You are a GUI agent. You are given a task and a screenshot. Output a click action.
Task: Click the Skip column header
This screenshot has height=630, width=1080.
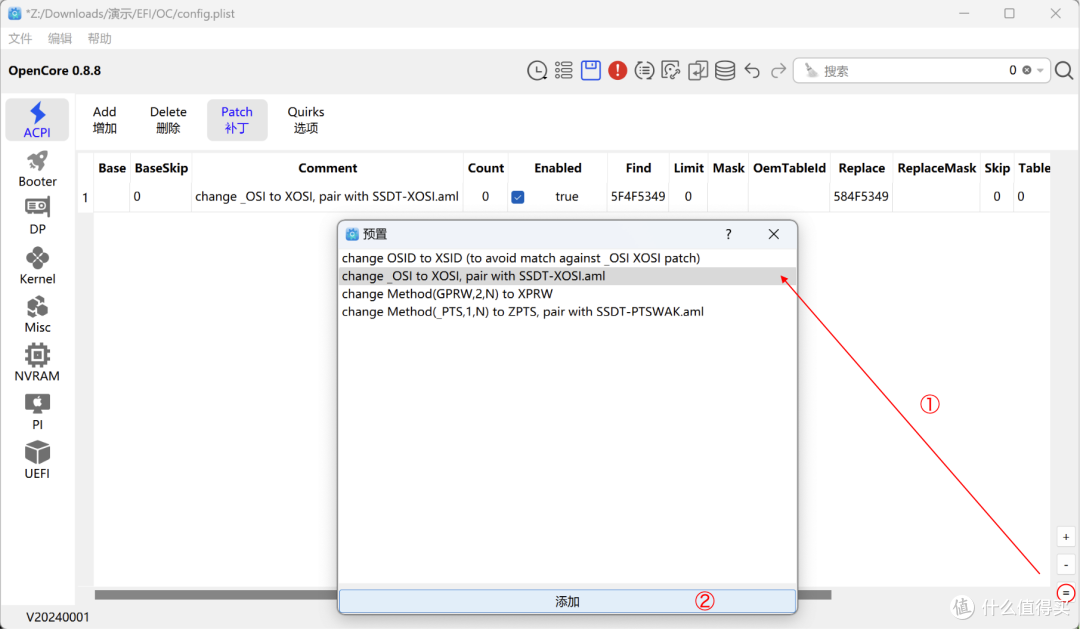click(x=997, y=168)
